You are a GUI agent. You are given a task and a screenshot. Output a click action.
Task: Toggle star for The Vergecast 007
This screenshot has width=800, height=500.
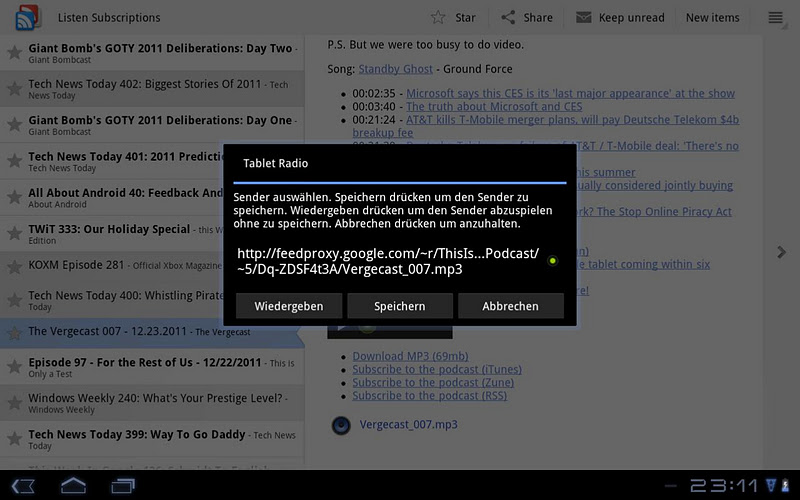click(x=14, y=333)
